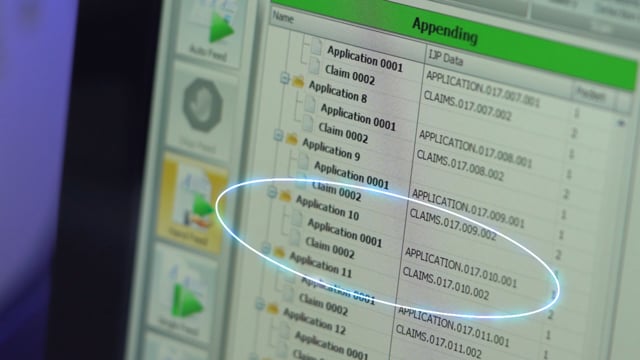
Task: Click the folder icon beside Application 9
Action: pyautogui.click(x=291, y=140)
